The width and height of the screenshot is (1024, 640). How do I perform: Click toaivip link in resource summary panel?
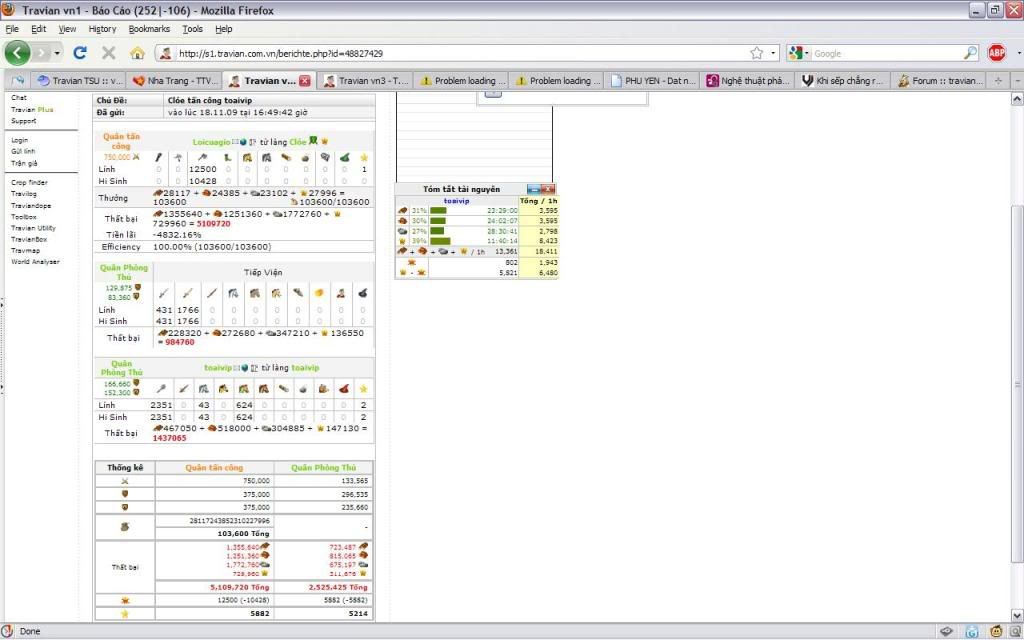pyautogui.click(x=456, y=201)
